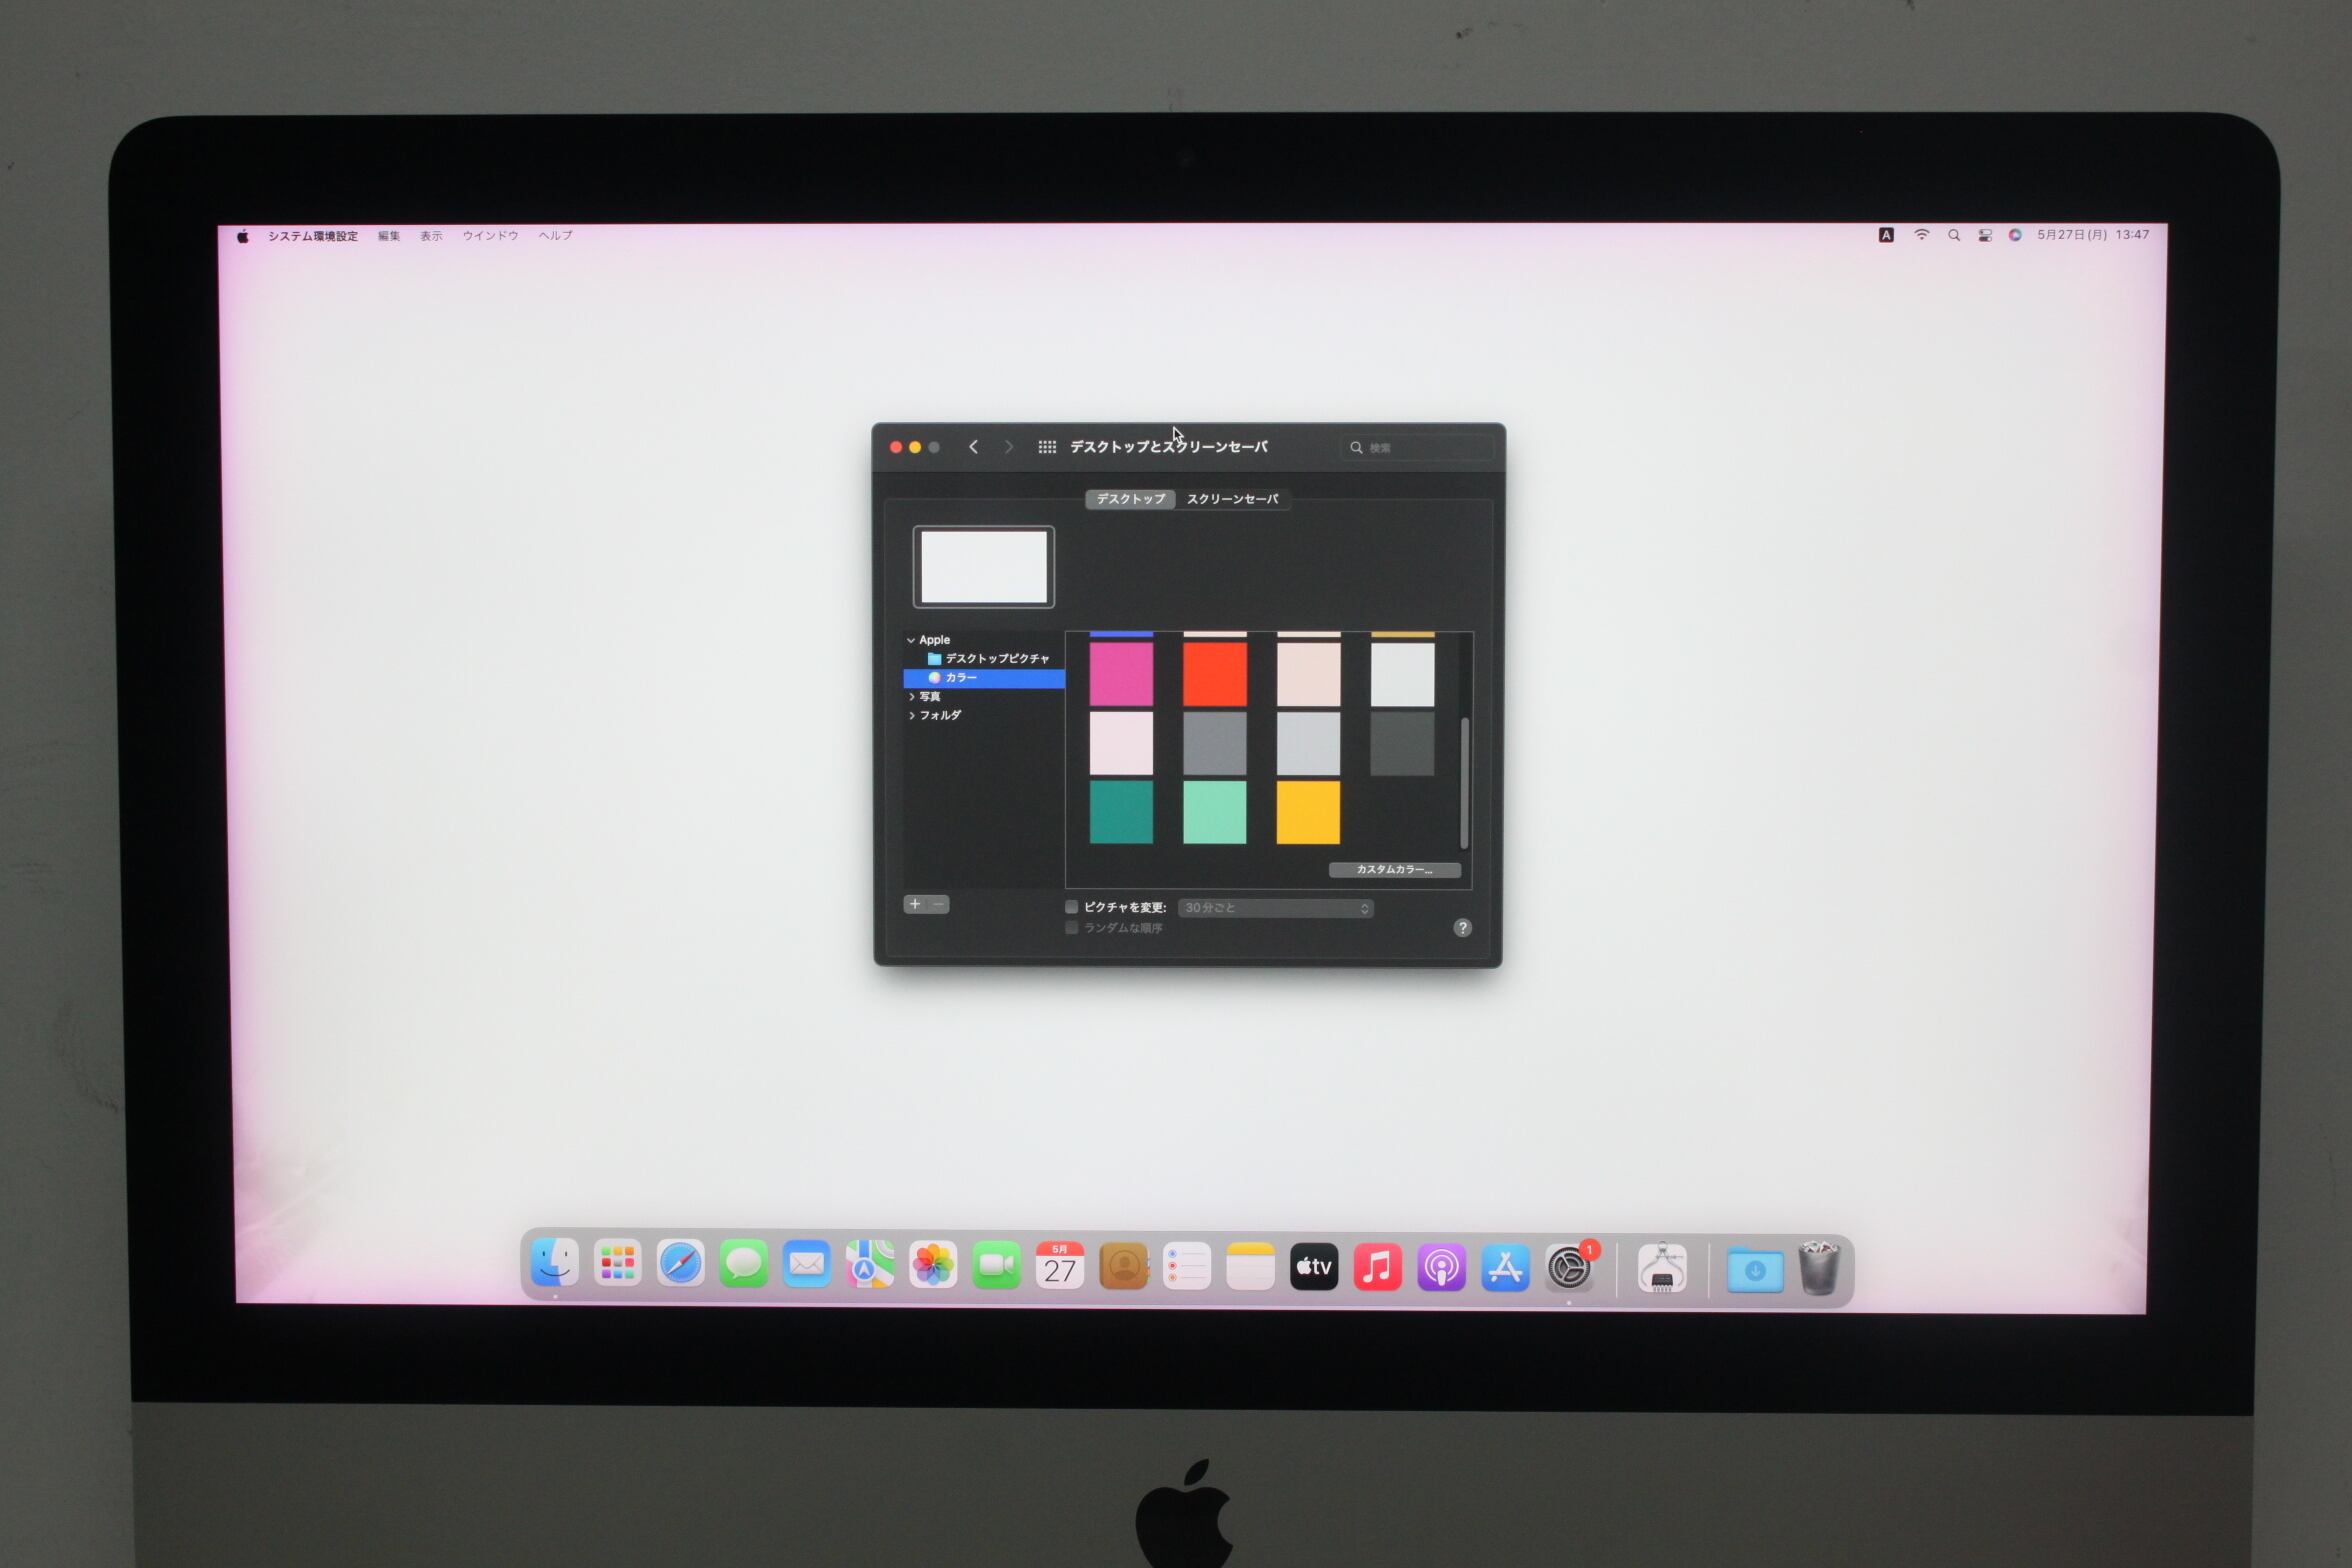
Task: Expand the 写真 sidebar section
Action: click(911, 697)
